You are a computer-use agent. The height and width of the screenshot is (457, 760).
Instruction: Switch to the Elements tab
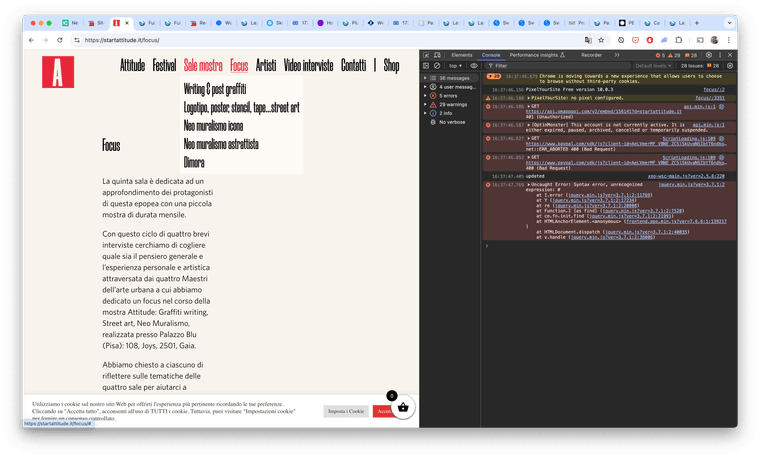[x=461, y=55]
